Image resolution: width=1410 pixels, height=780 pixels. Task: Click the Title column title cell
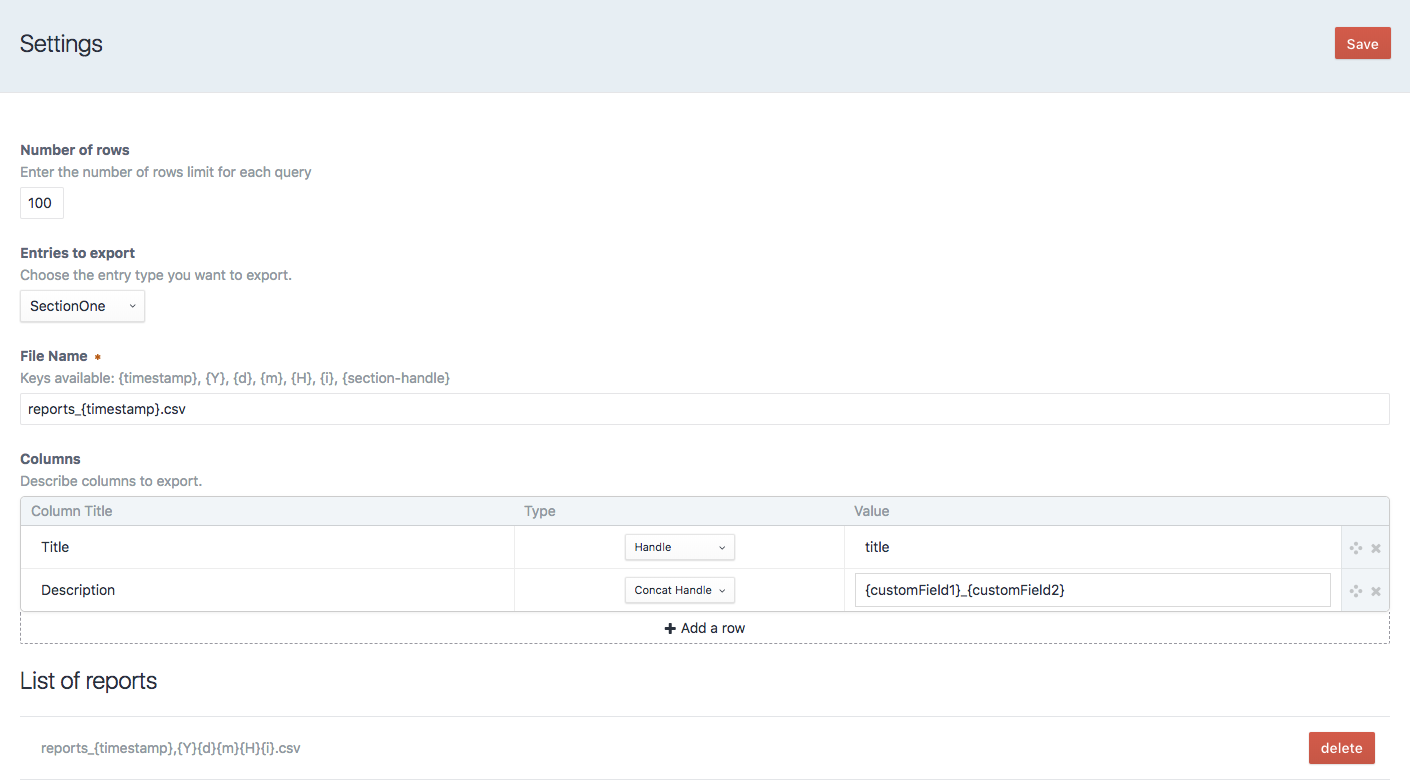(267, 547)
